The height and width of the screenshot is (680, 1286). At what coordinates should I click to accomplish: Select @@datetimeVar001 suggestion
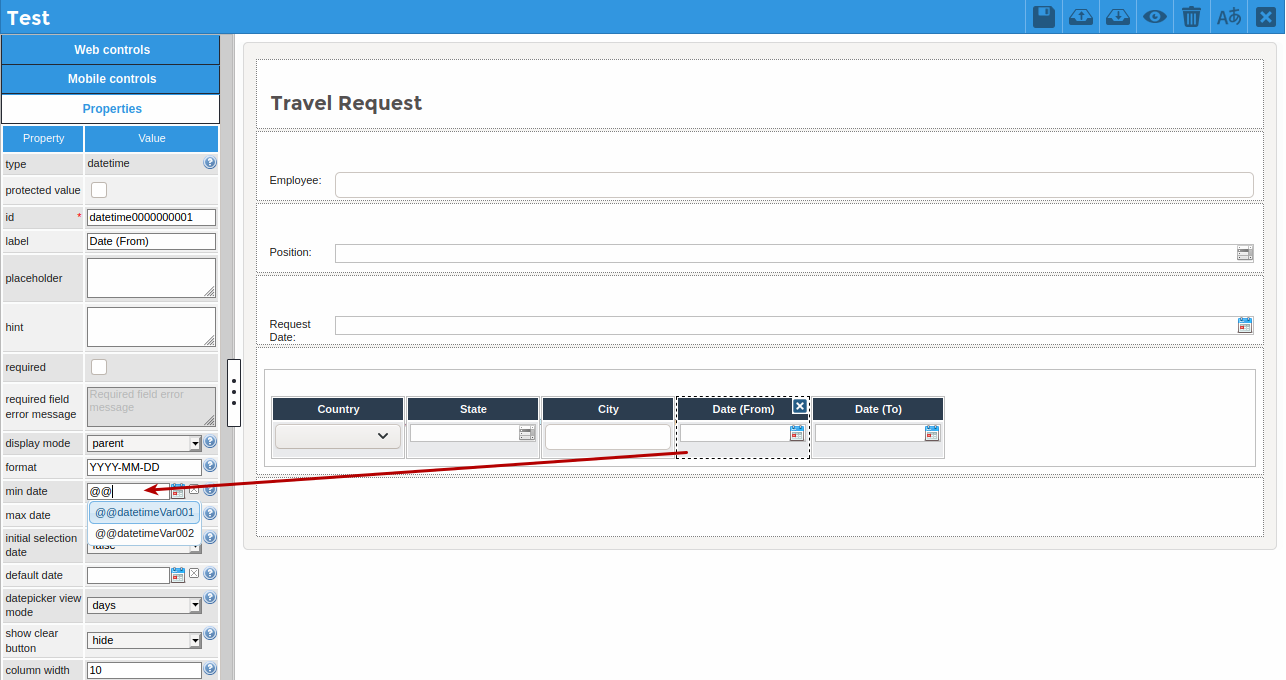click(x=144, y=512)
